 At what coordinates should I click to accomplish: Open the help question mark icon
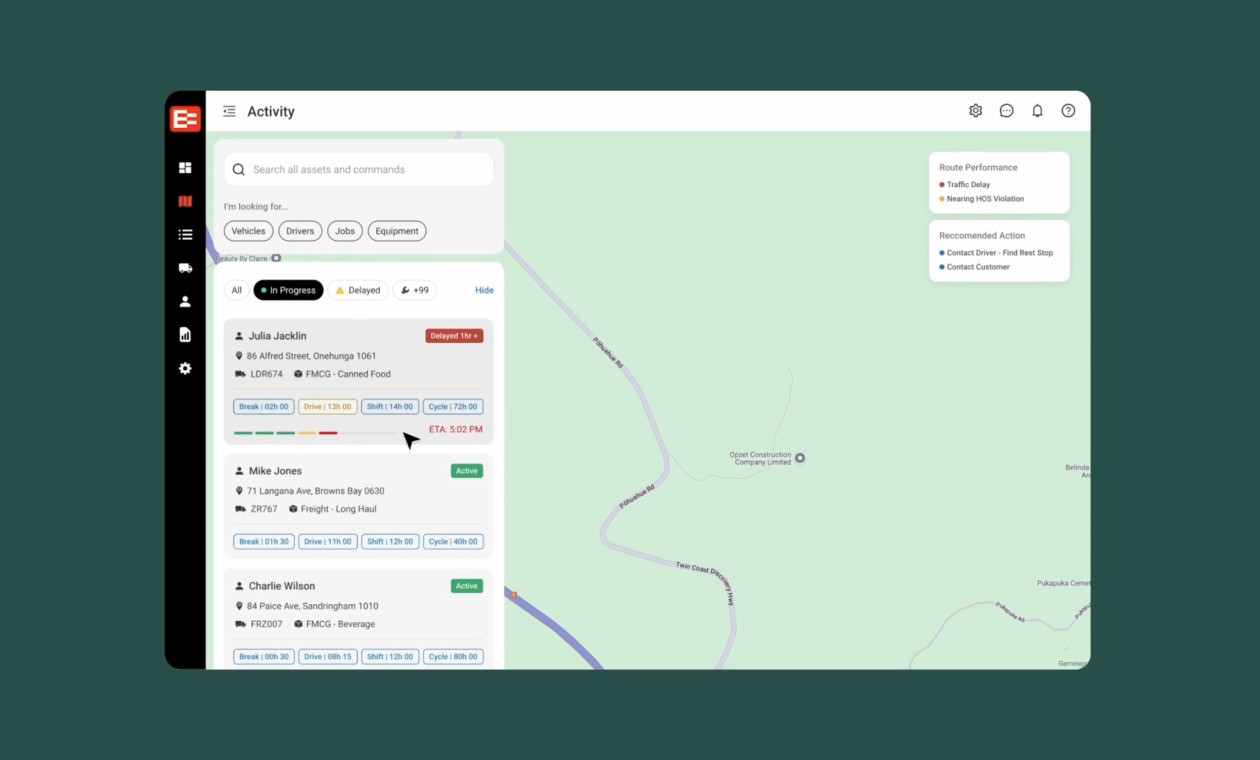(1068, 111)
